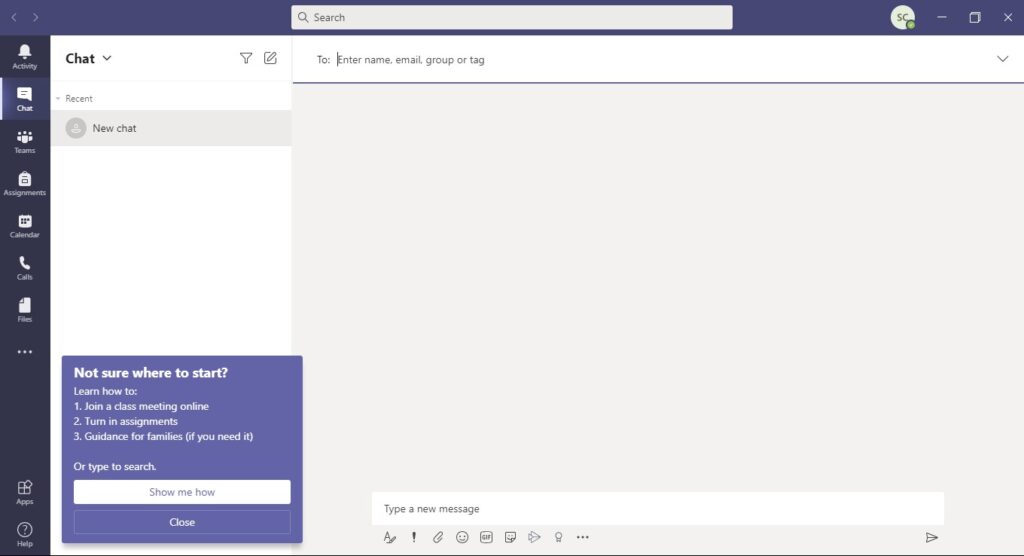
Task: Open the Praise badge option
Action: [x=558, y=537]
